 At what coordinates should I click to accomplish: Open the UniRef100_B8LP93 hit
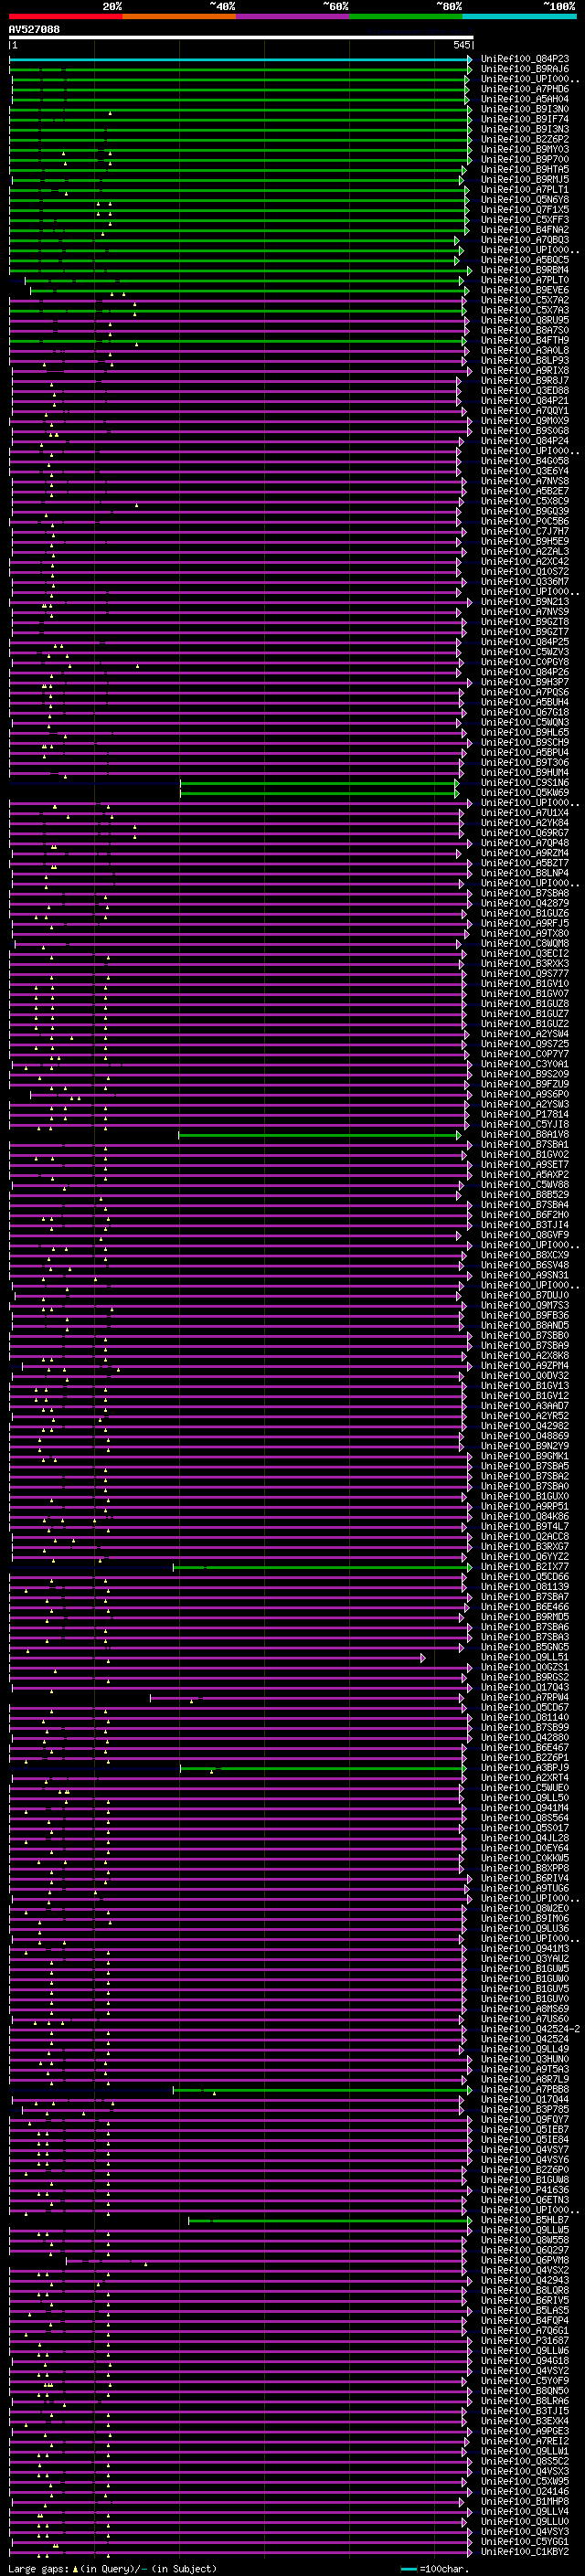click(x=525, y=361)
